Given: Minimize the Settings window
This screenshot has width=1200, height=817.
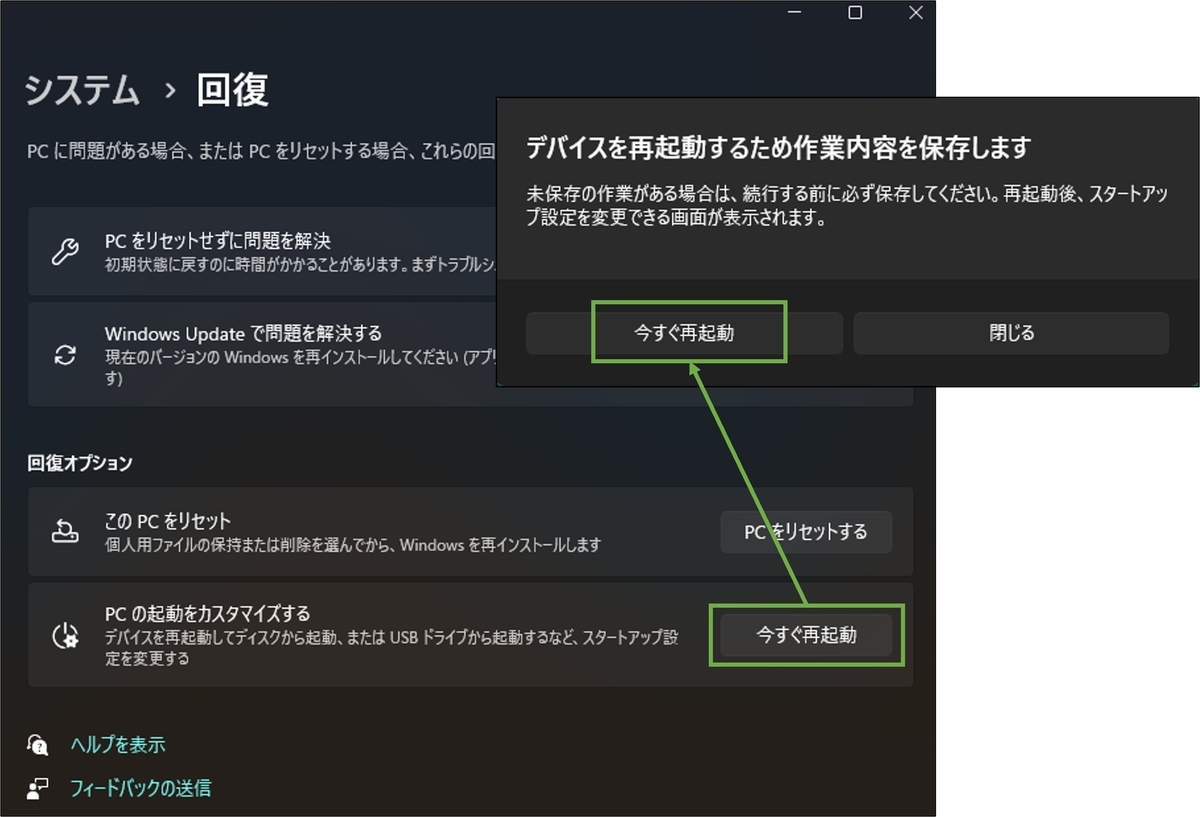Looking at the screenshot, I should 794,13.
